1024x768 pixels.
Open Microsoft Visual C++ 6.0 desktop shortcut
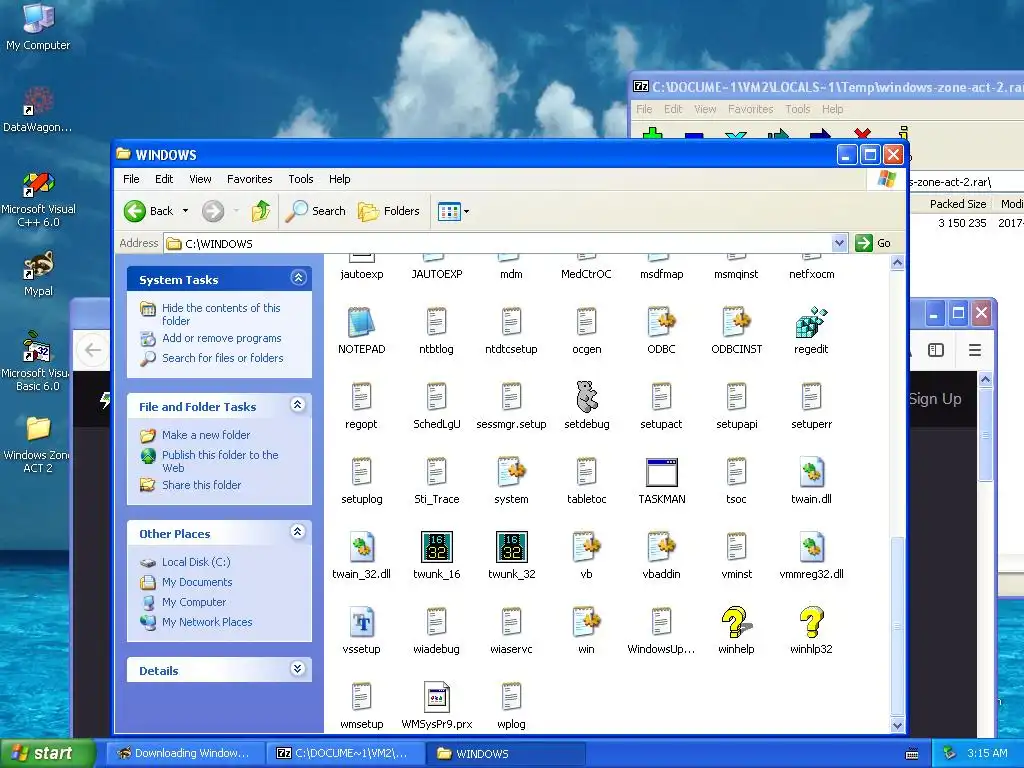[38, 199]
